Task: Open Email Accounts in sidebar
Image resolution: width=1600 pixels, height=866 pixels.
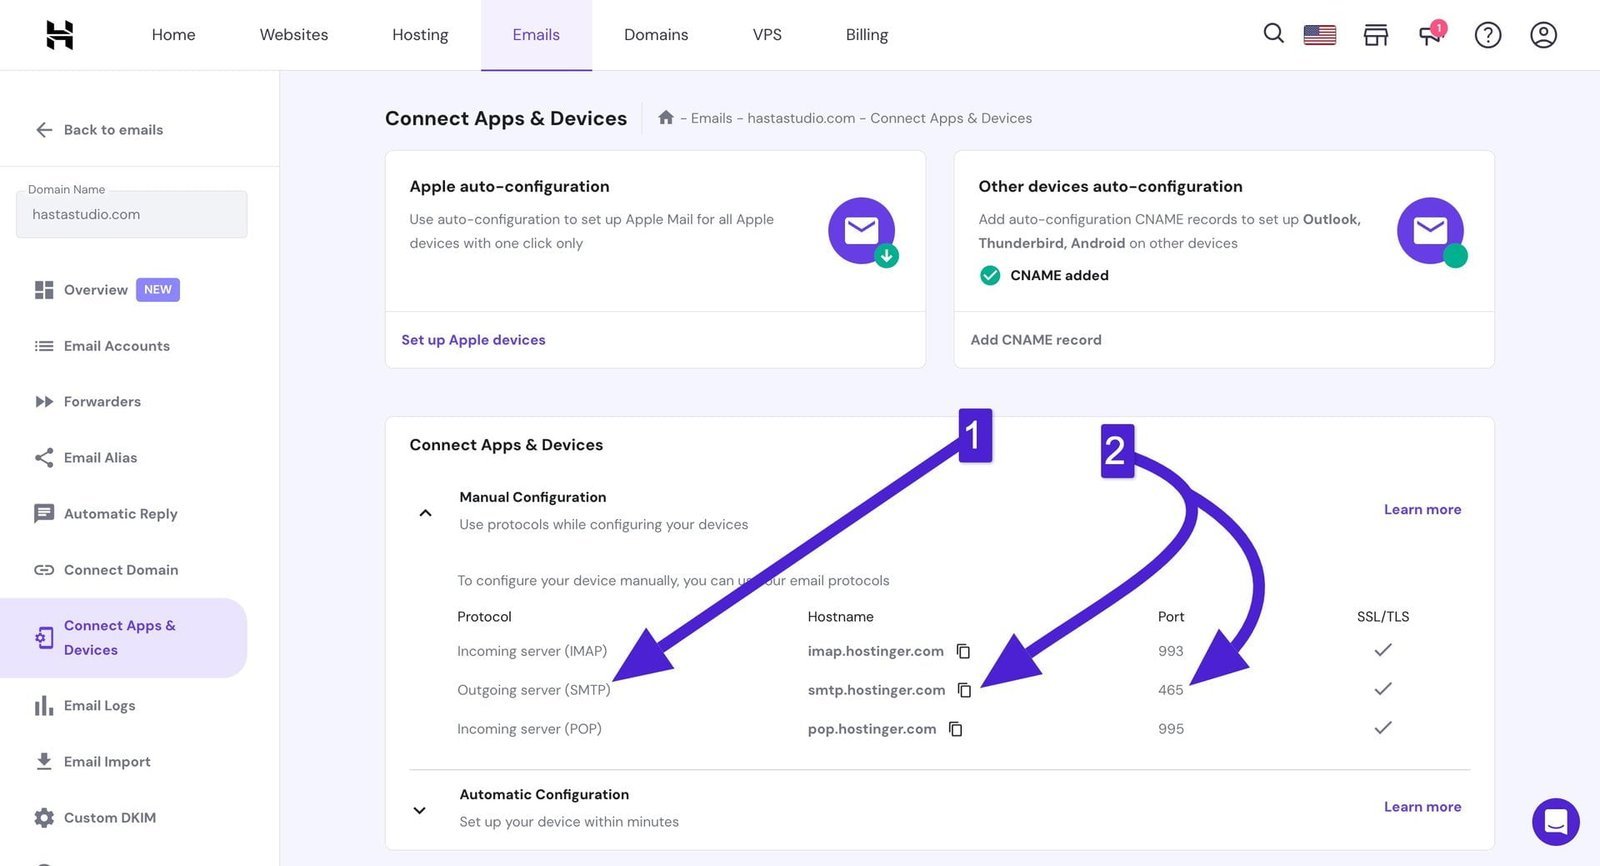Action: (116, 346)
